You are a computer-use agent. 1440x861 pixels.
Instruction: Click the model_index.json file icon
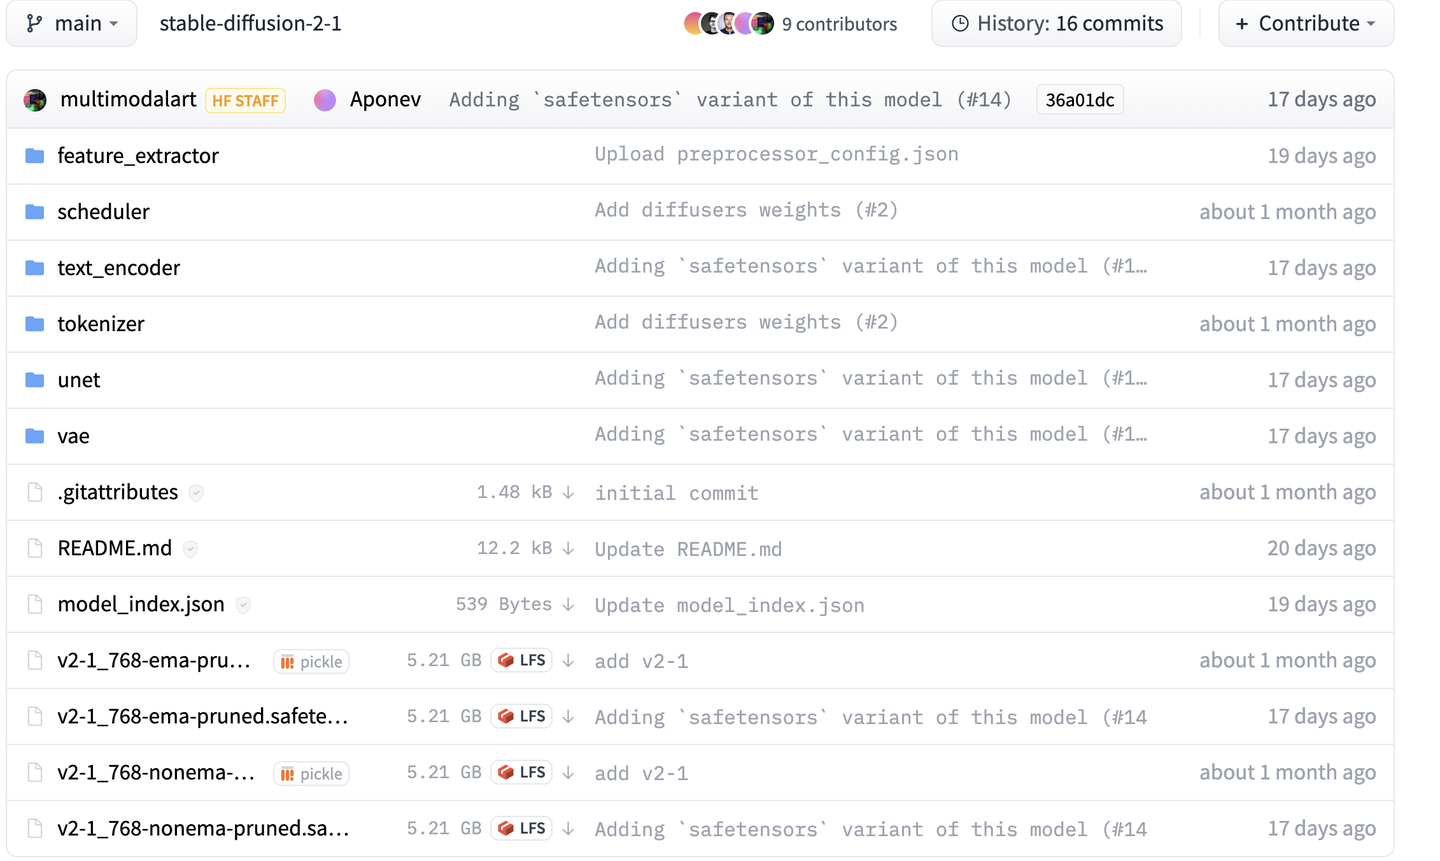click(x=35, y=604)
